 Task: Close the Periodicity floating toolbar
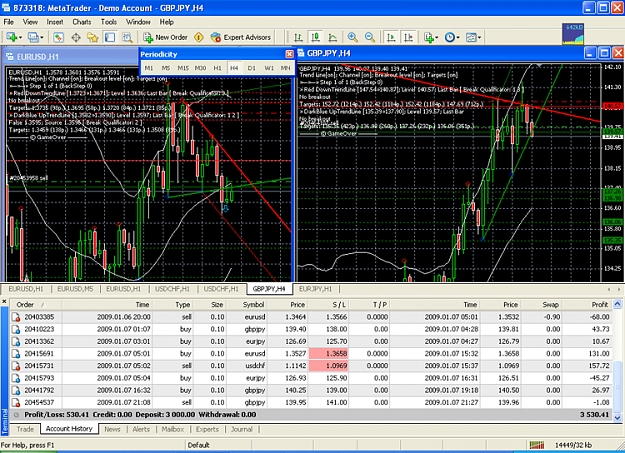pos(290,54)
